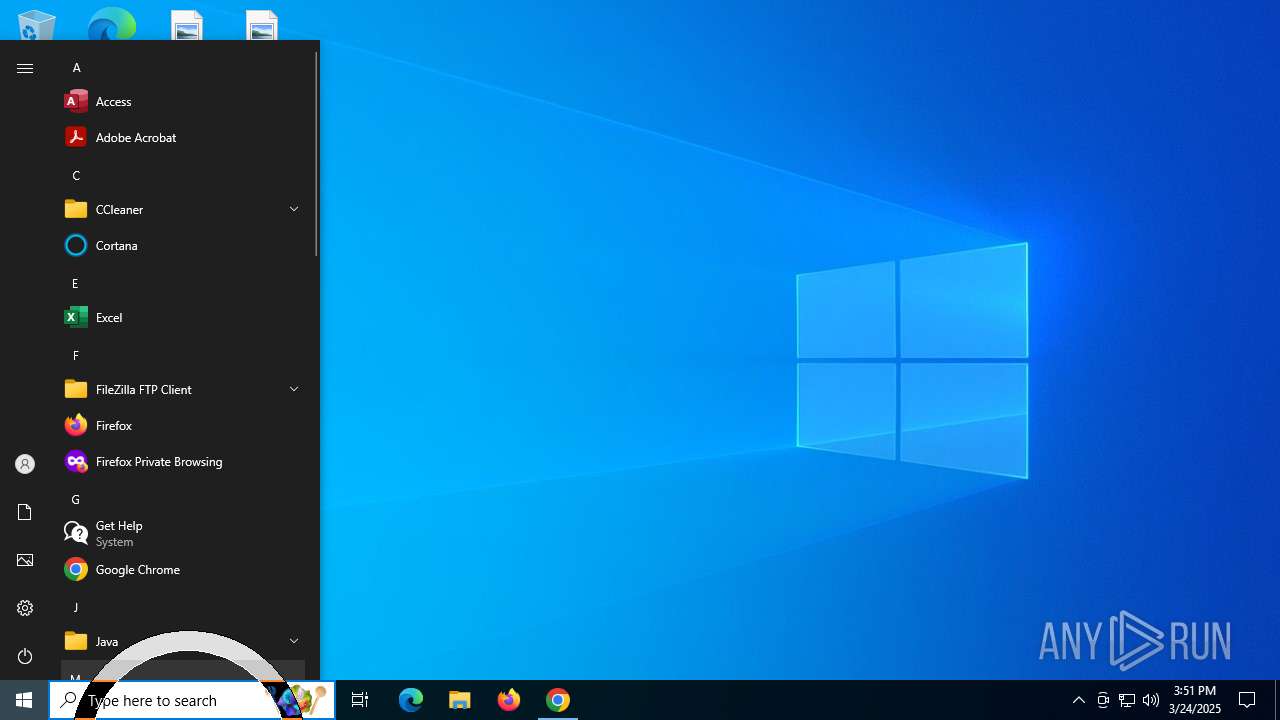The width and height of the screenshot is (1280, 720).
Task: Show hidden system tray icons
Action: pos(1079,700)
